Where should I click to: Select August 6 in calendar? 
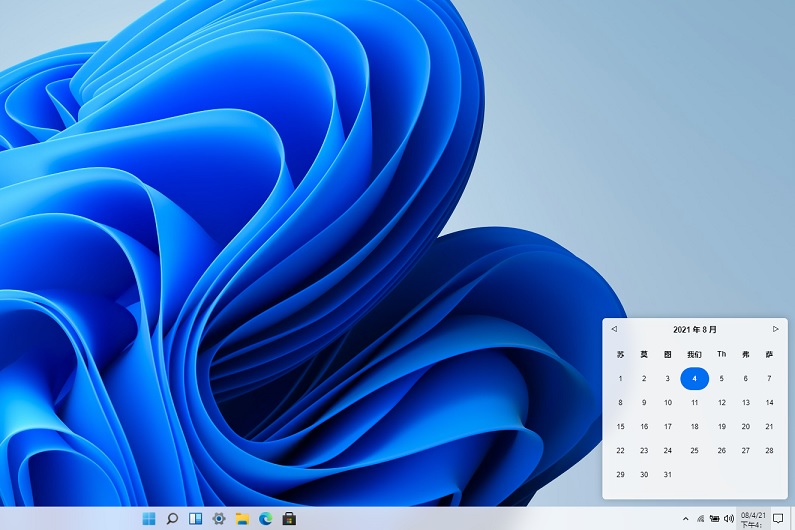[745, 378]
